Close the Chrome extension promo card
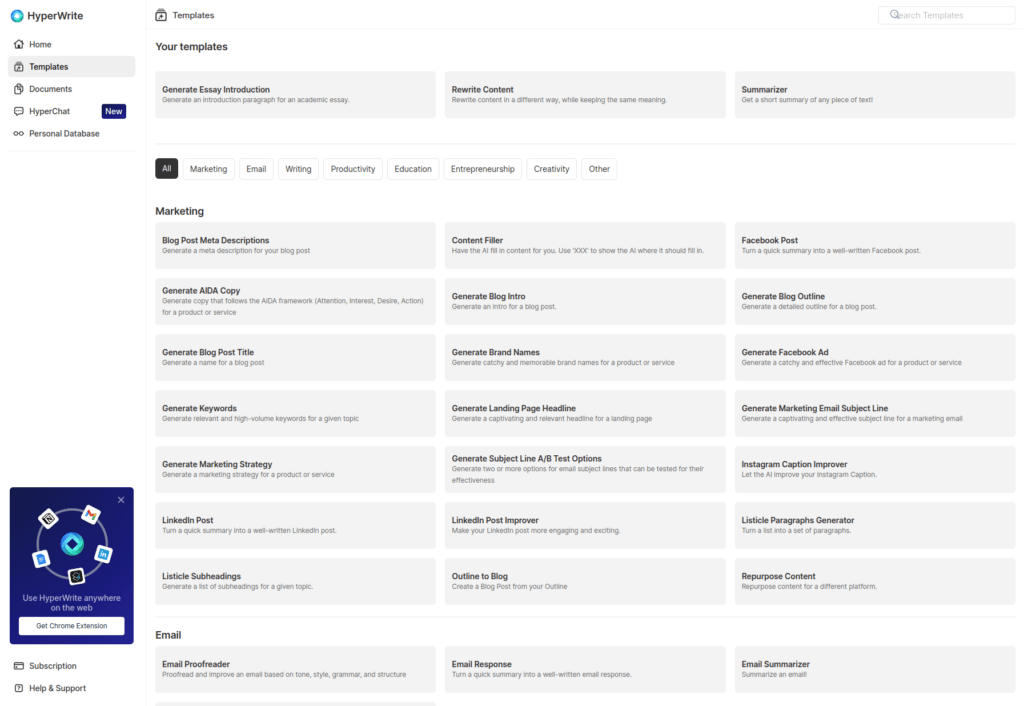Screen dimensions: 1024x706 point(121,500)
